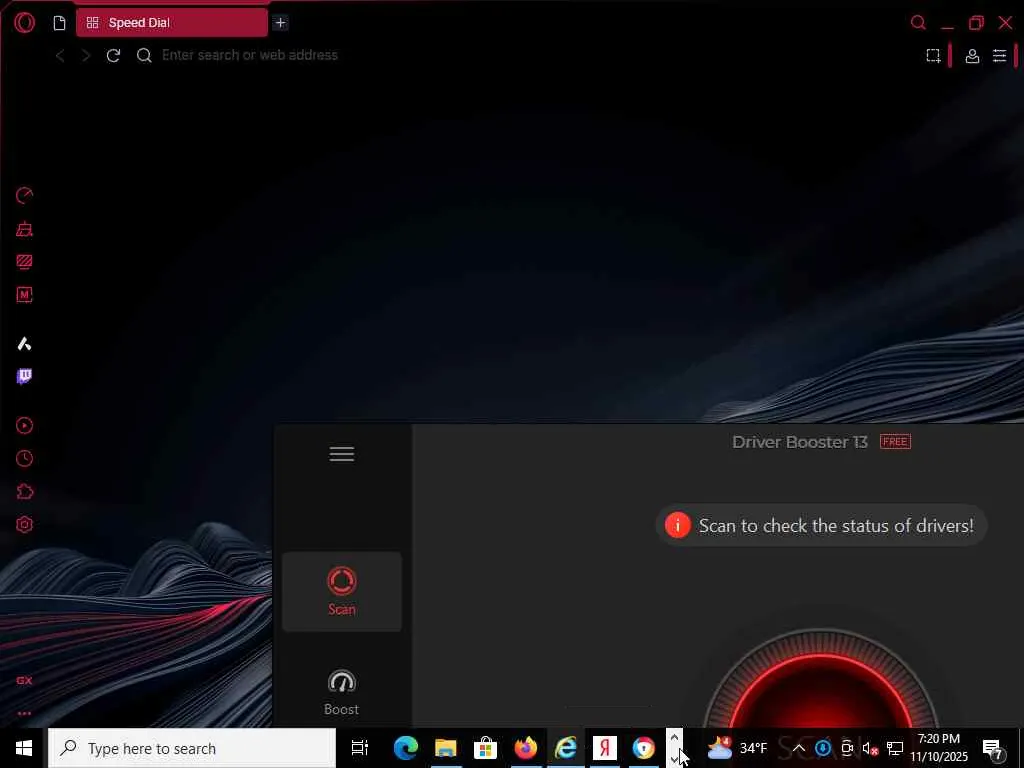Select Scan in Driver Booster sidebar
Screen dimensions: 1024x768
pos(342,592)
